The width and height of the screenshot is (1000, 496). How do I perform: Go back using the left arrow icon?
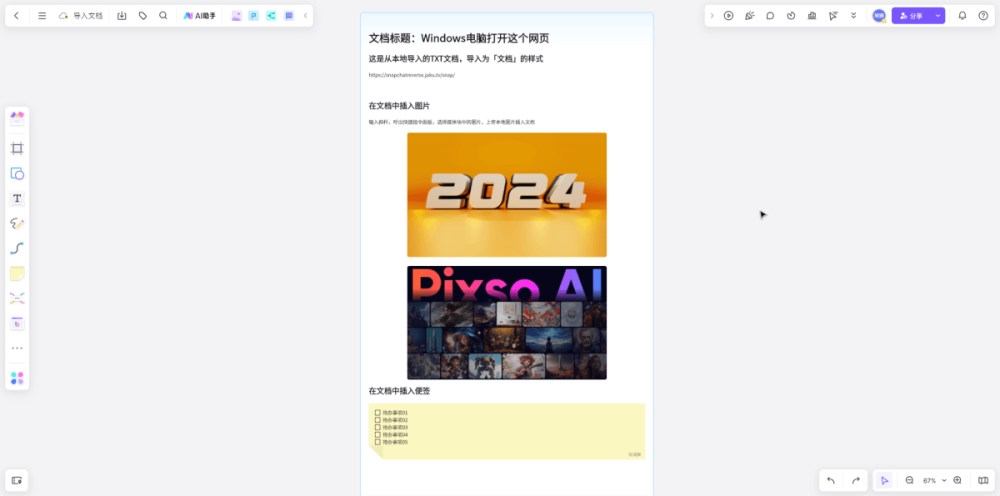pos(17,16)
